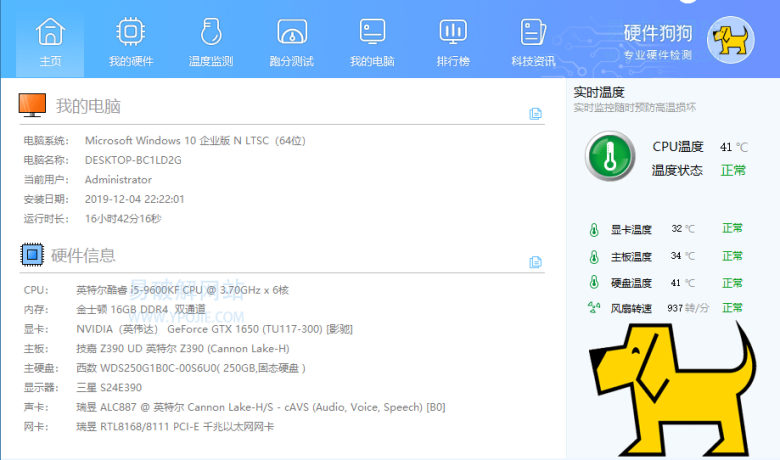This screenshot has width=780, height=460.
Task: Select the Microsoft Windows 10 system text
Action: coord(195,141)
